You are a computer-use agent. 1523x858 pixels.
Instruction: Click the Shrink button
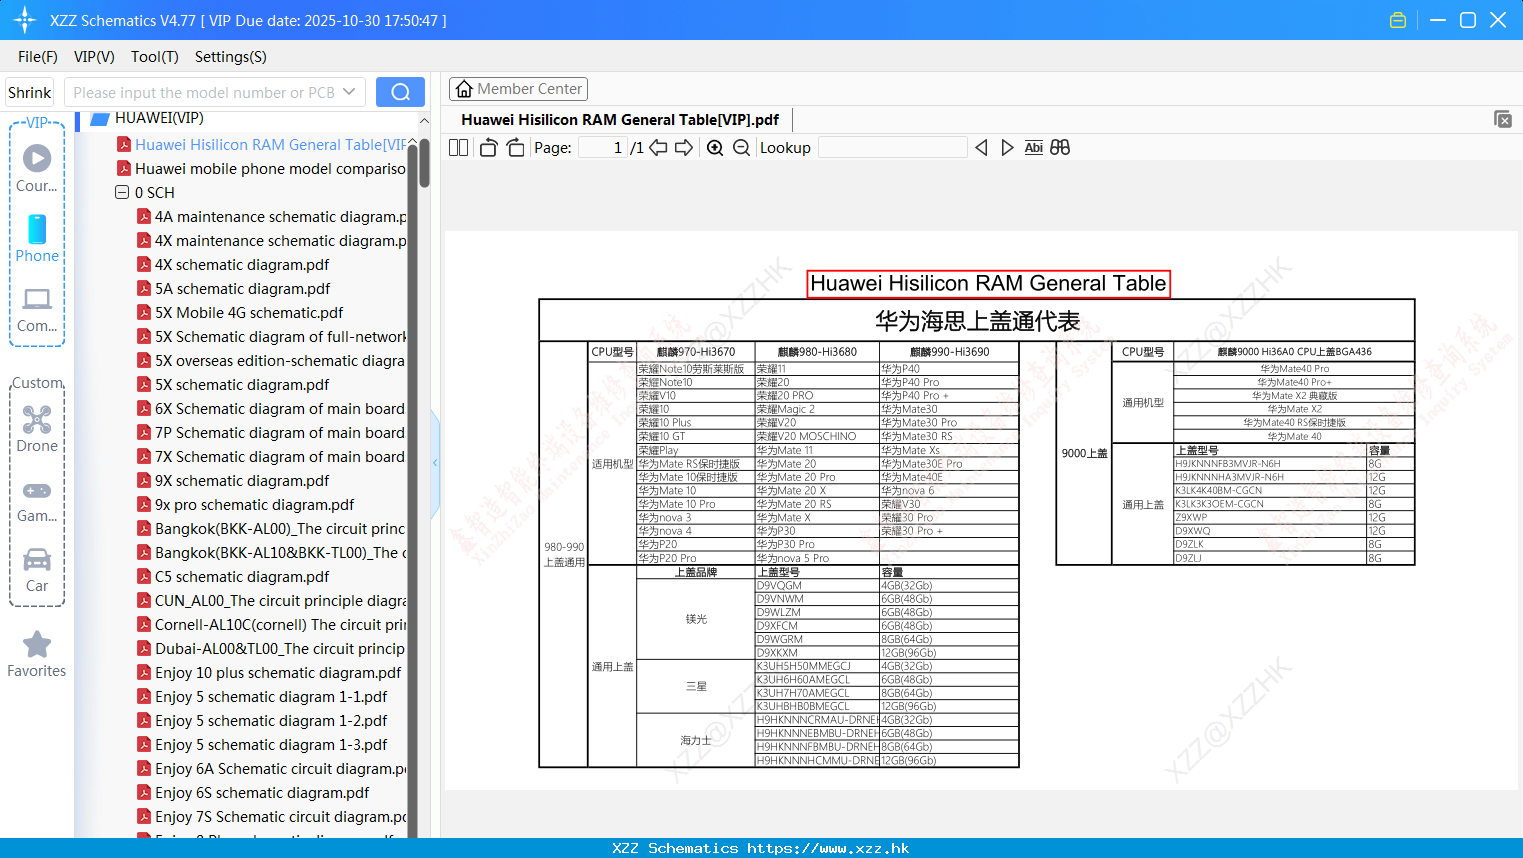click(x=29, y=92)
